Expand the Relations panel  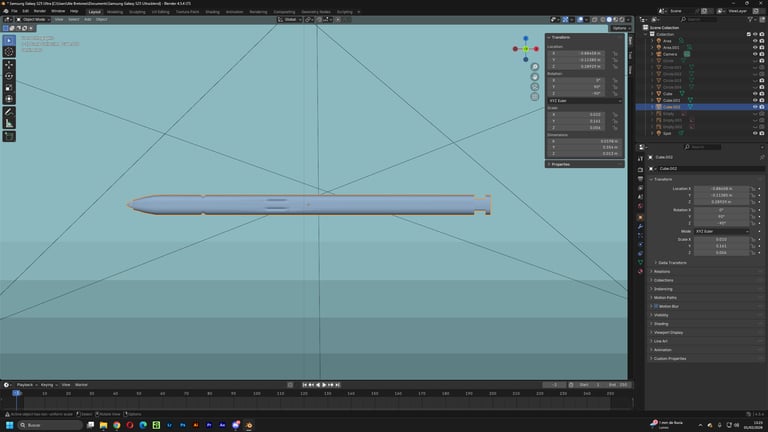(x=661, y=272)
